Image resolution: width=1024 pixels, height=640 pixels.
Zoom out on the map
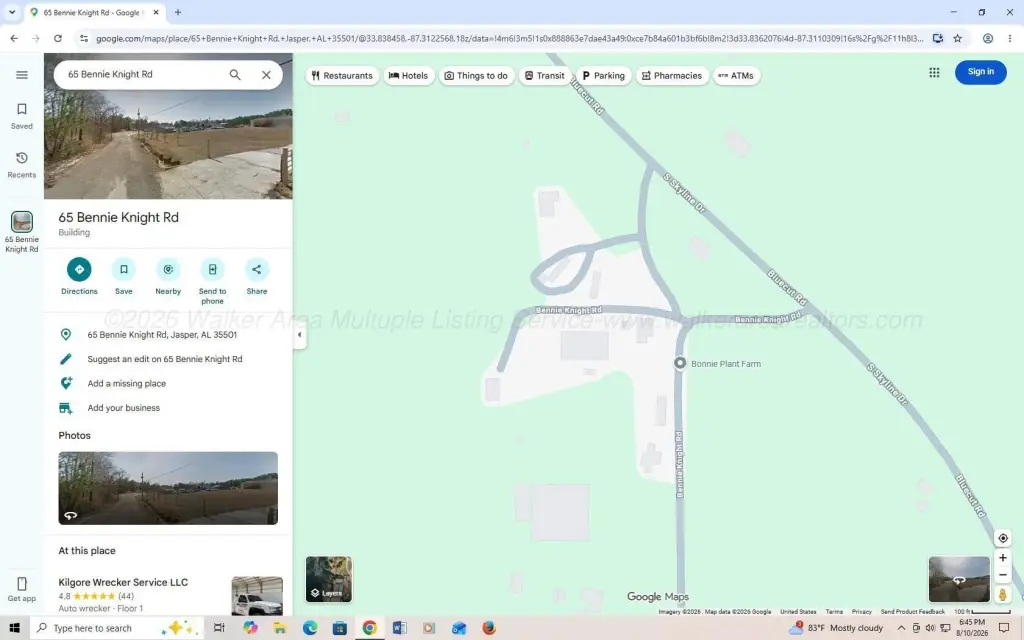(x=1002, y=575)
